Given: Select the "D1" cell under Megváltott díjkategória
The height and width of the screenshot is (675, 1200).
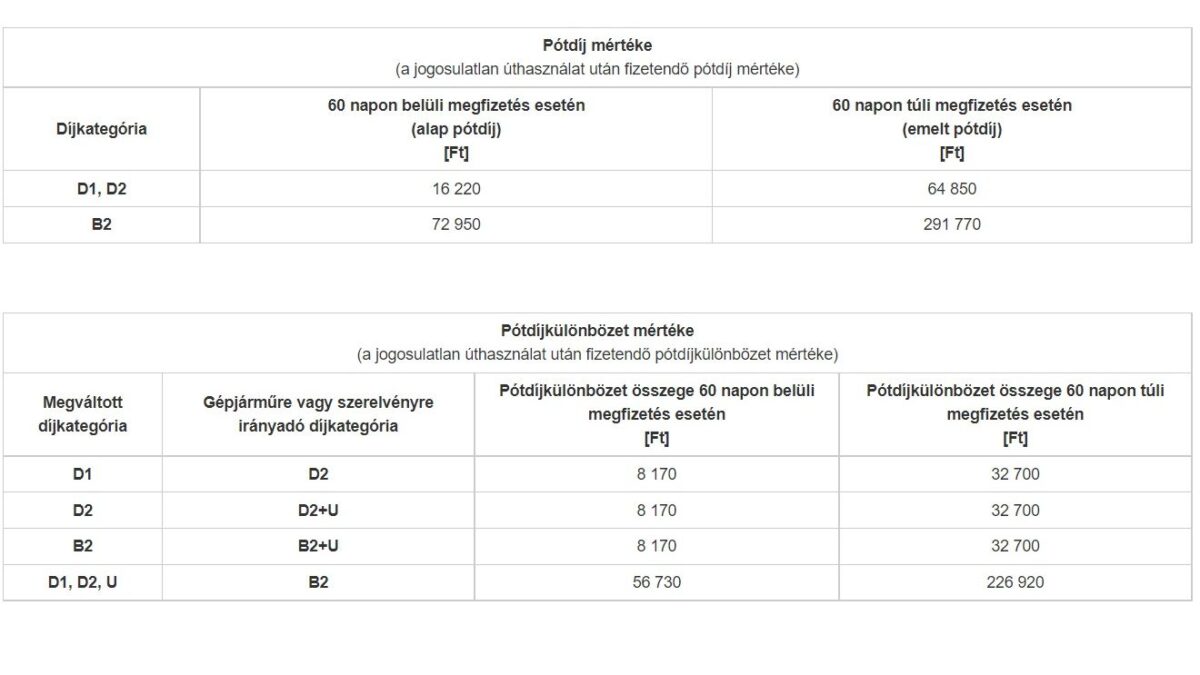Looking at the screenshot, I should tap(83, 474).
